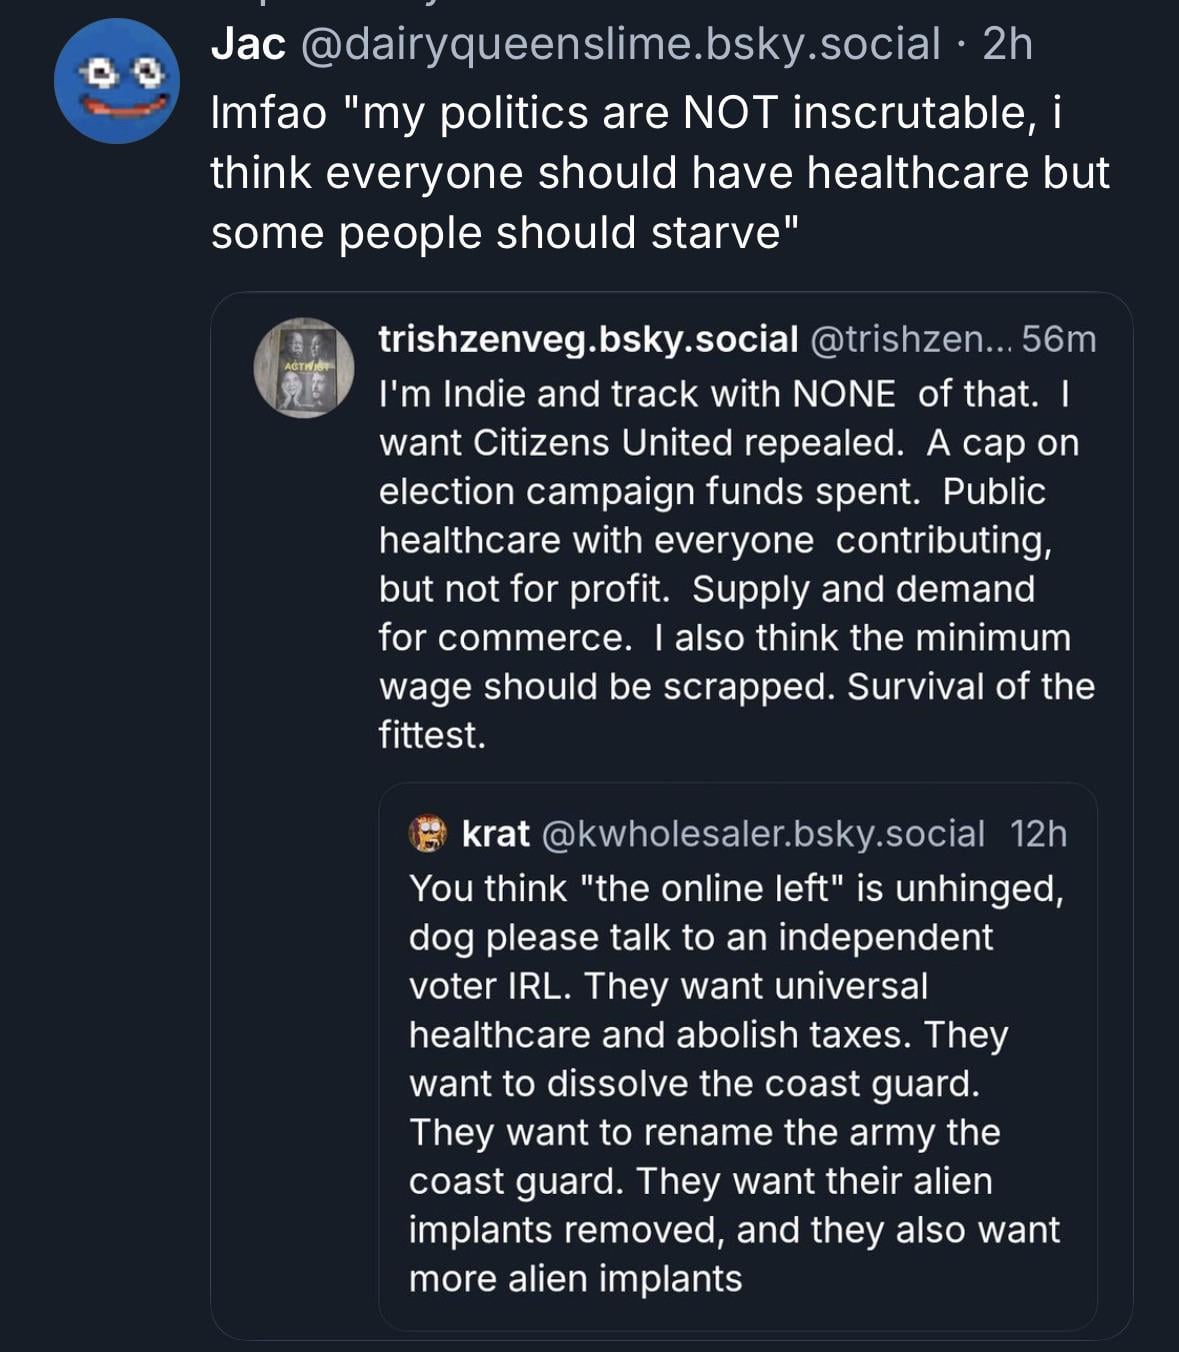Click trishzenveg's circular profile avatar

click(304, 368)
